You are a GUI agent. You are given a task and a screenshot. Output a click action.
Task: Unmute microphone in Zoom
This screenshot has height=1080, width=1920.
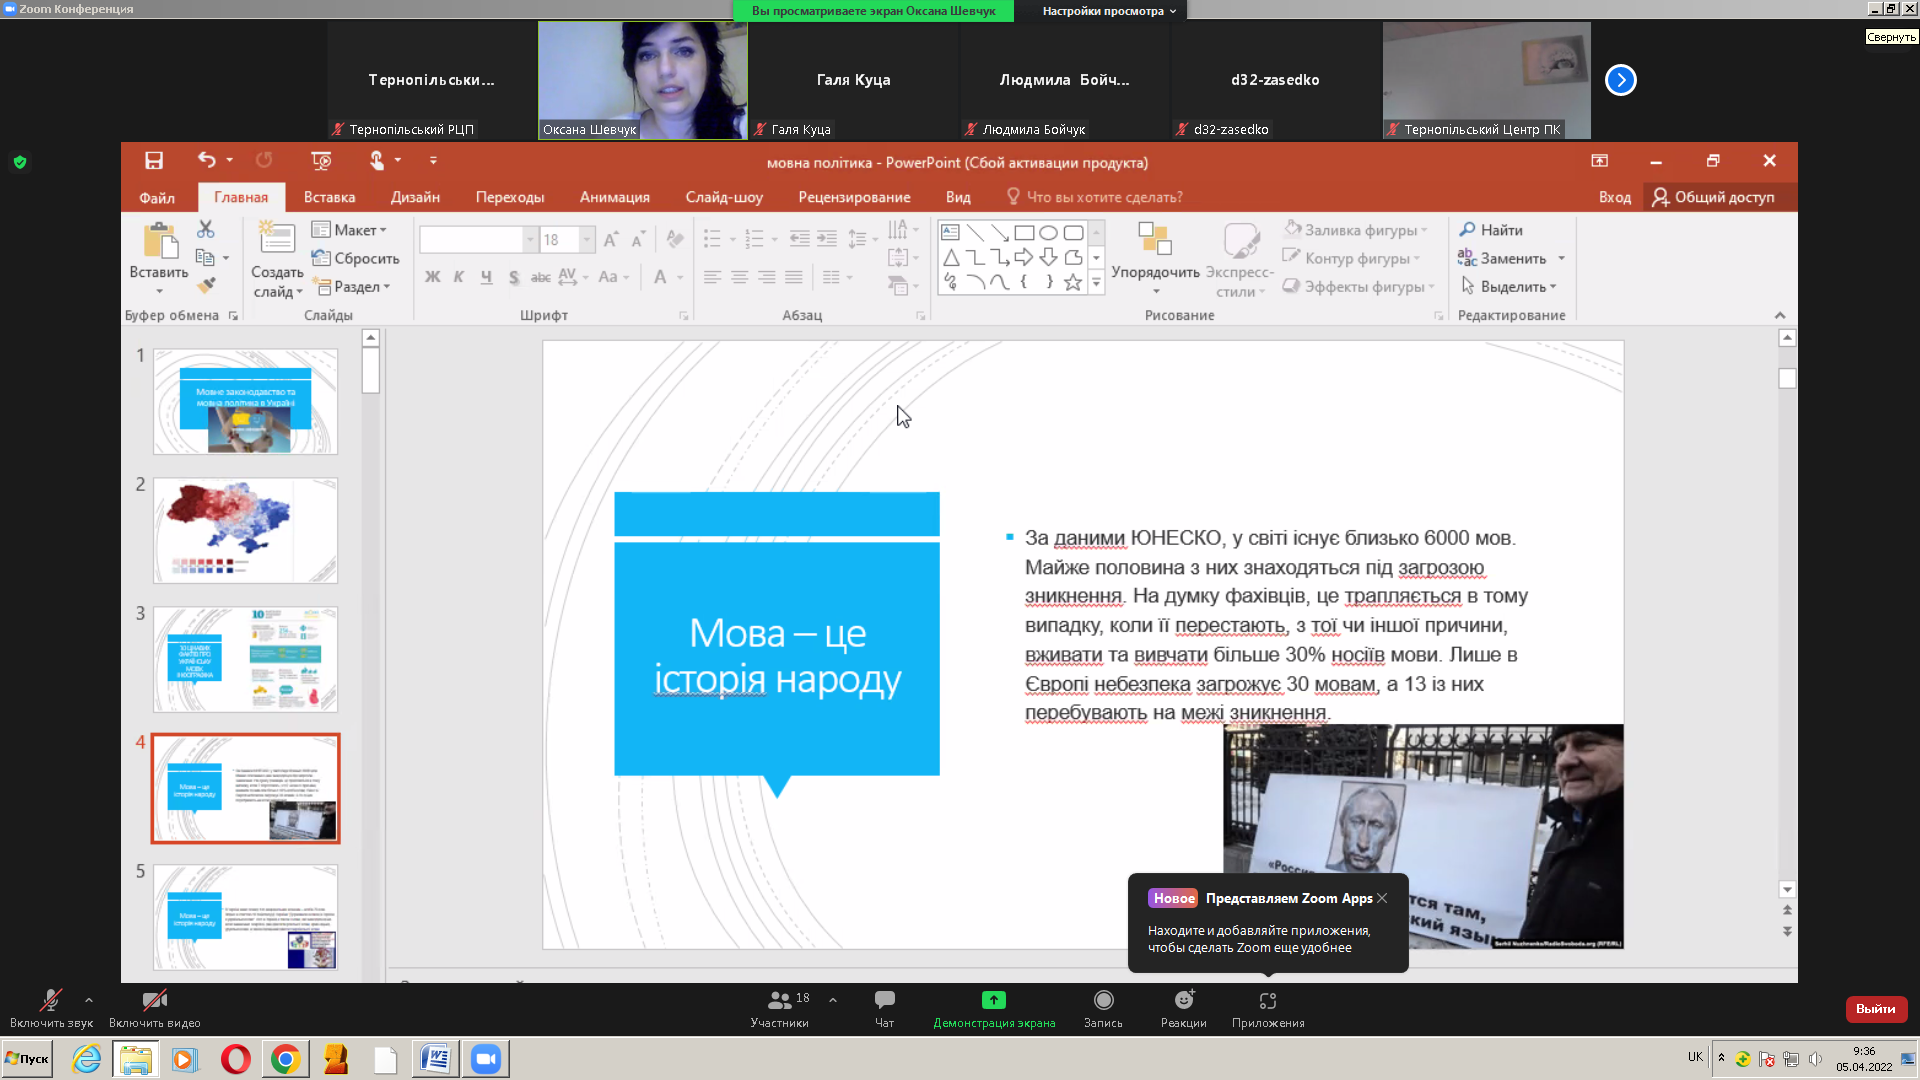click(51, 1008)
